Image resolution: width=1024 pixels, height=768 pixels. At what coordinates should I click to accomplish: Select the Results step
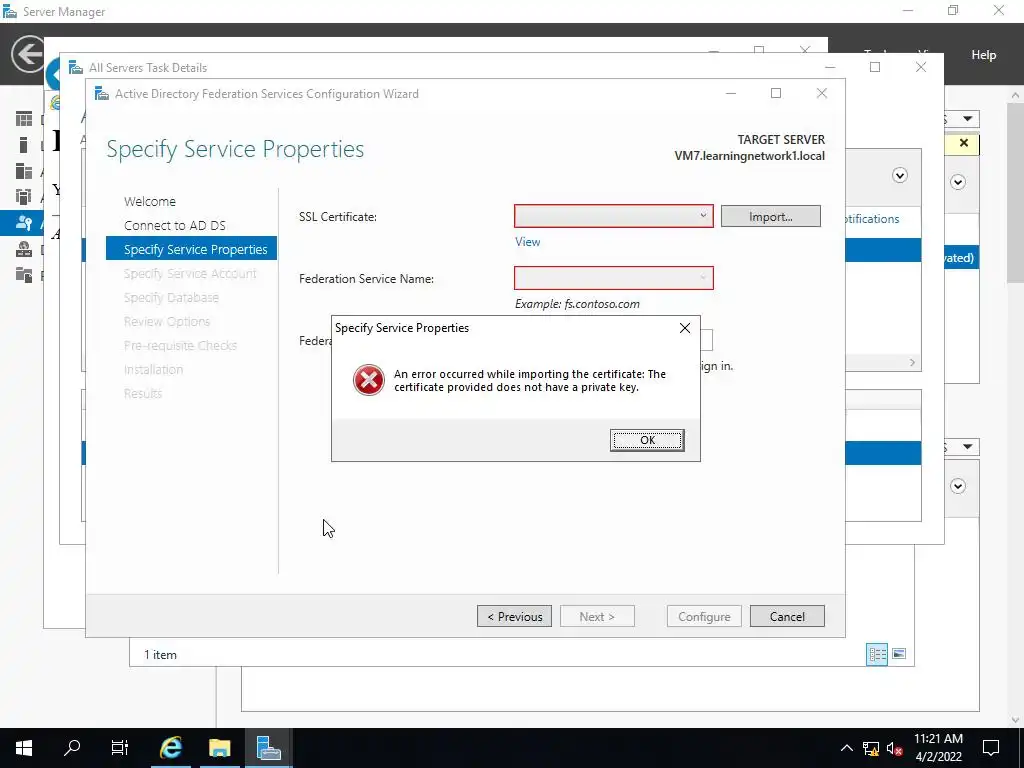(142, 393)
